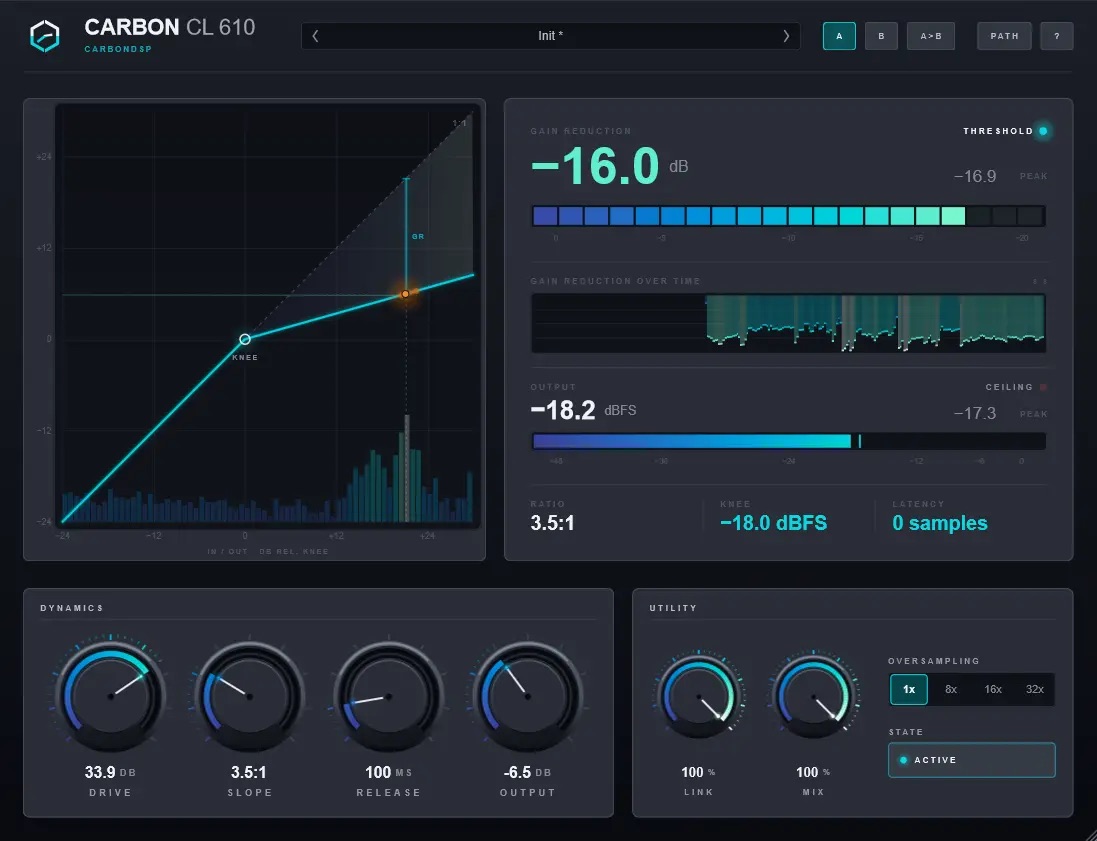Viewport: 1097px width, 841px height.
Task: Click the orange gain reduction point on graph
Action: 405,294
